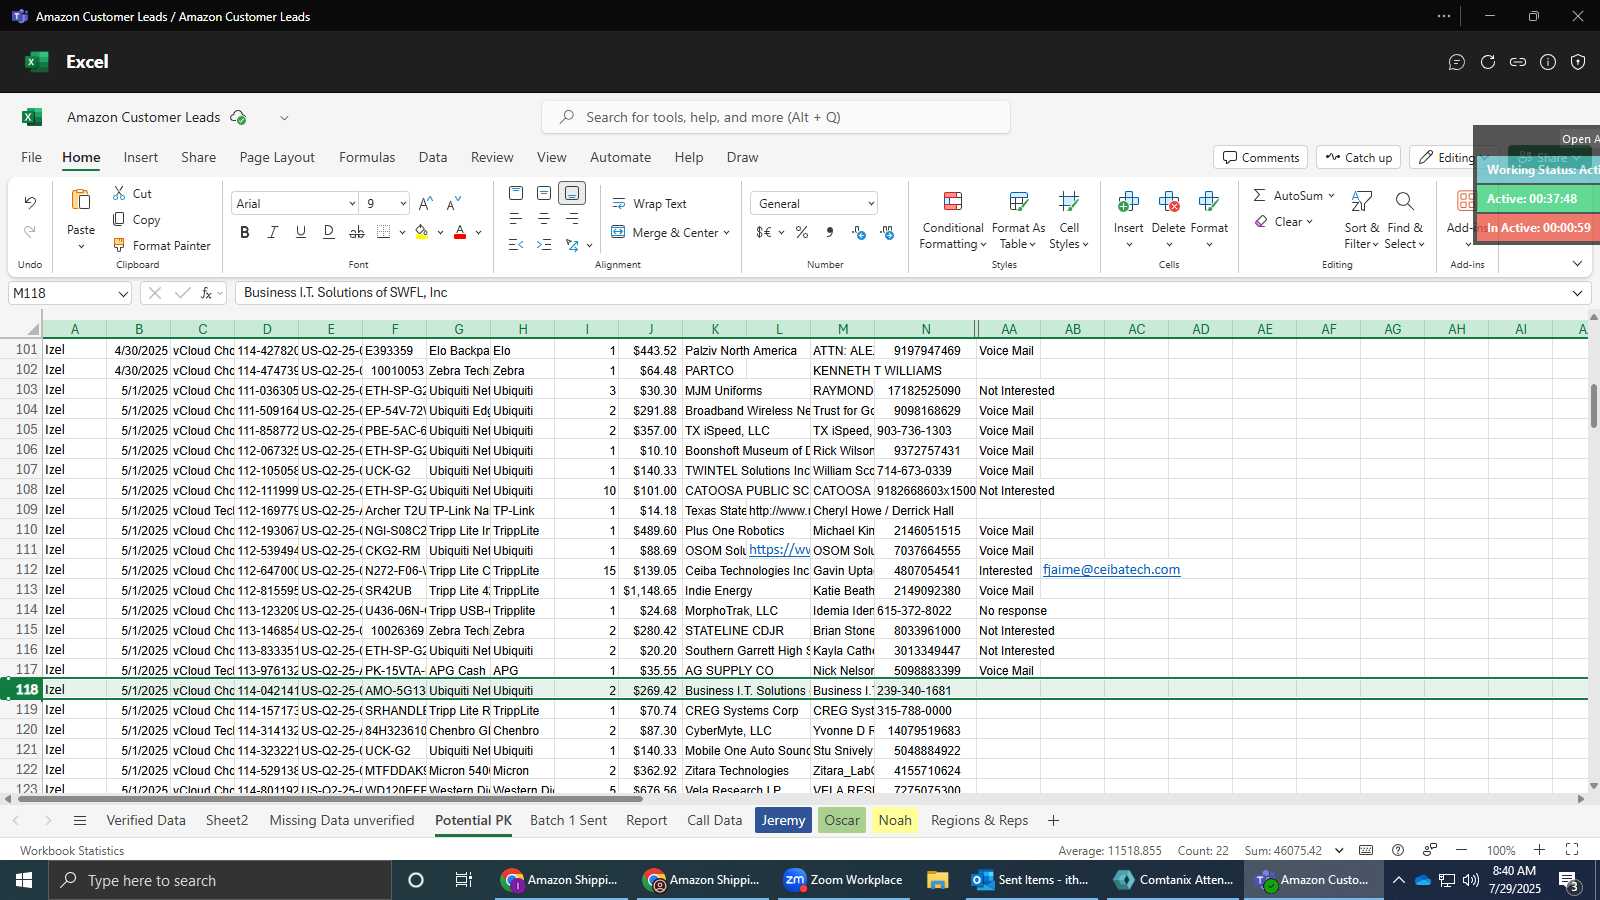Open Find & Select magnifier tool

coord(1404,220)
